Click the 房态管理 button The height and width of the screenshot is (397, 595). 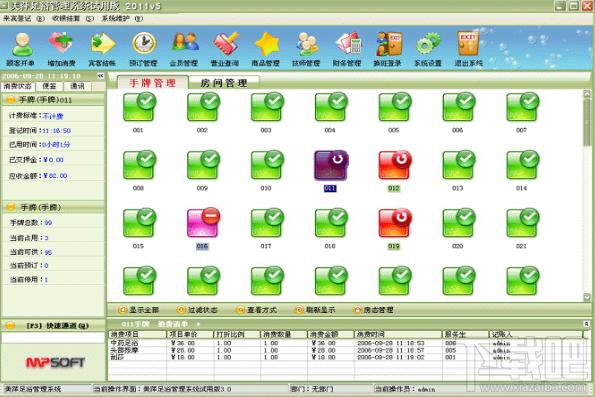373,310
